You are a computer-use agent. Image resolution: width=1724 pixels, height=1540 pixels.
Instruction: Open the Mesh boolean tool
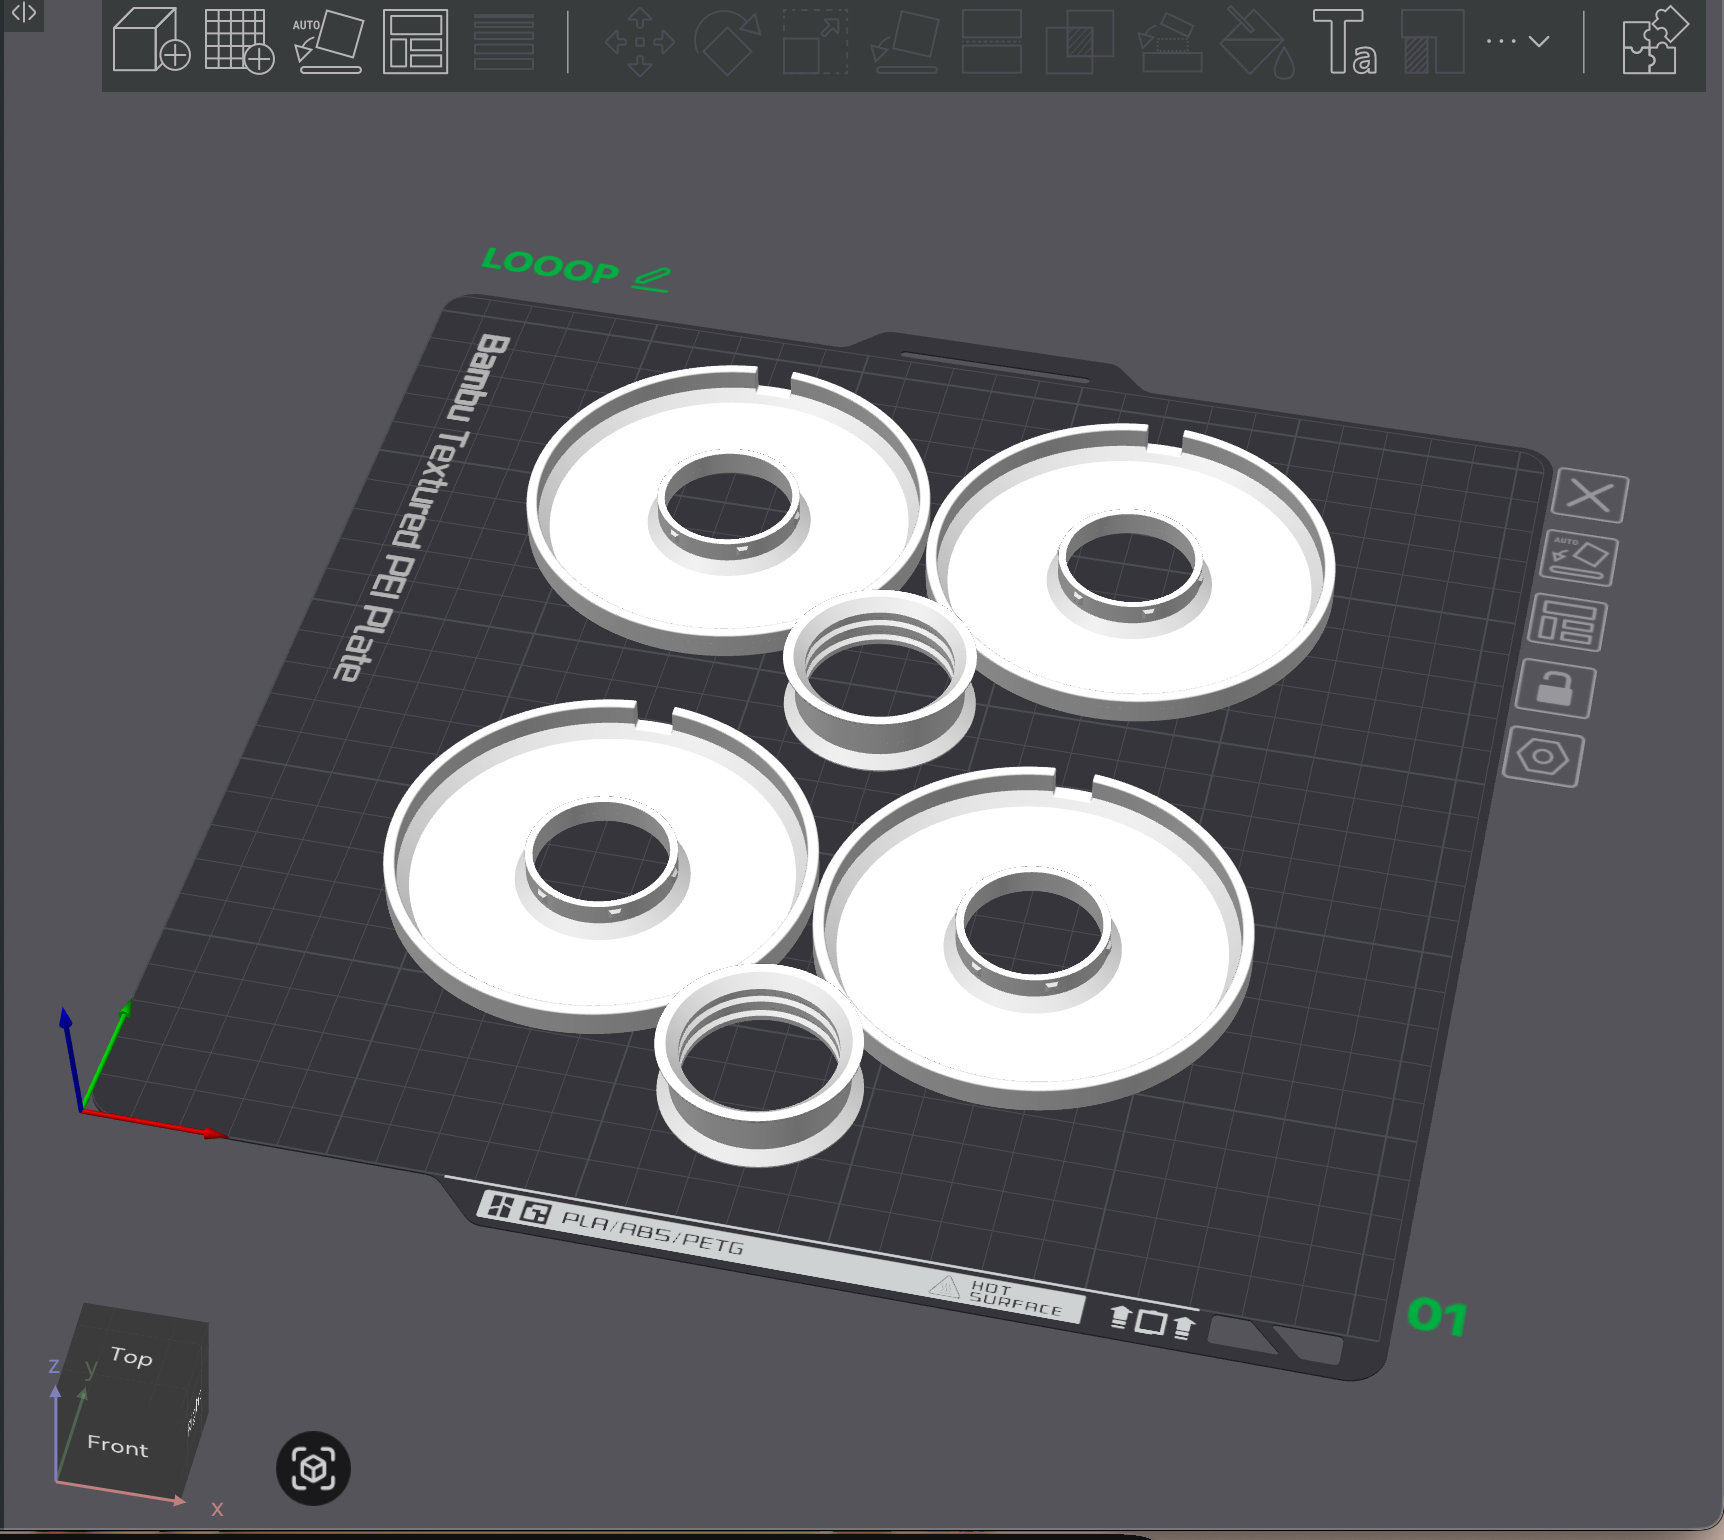point(1080,42)
